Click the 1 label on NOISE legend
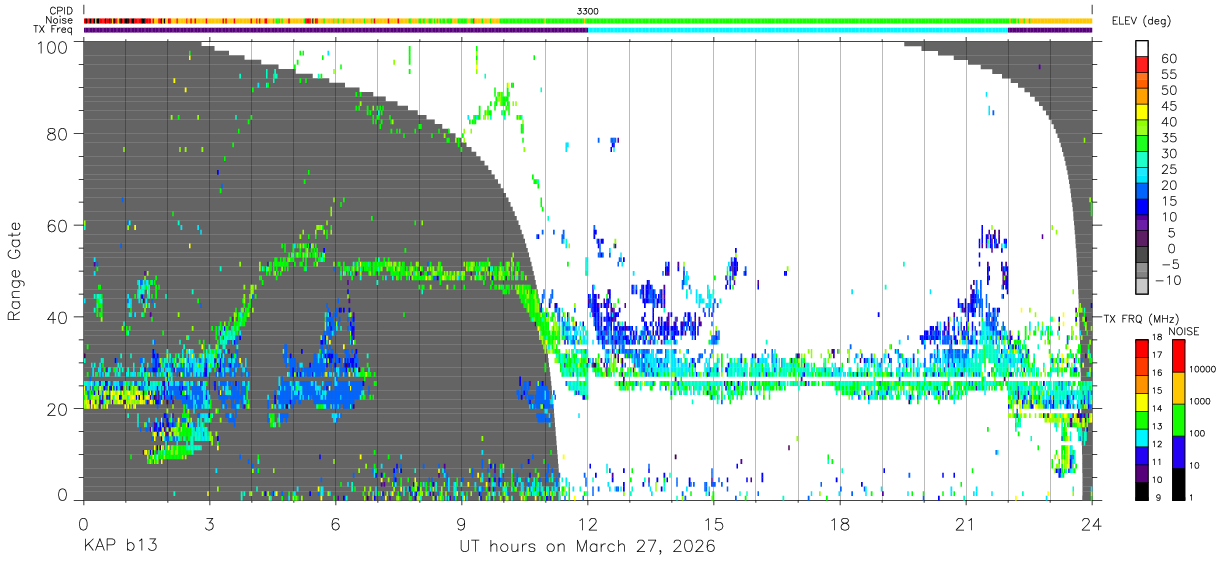 [x=1190, y=498]
